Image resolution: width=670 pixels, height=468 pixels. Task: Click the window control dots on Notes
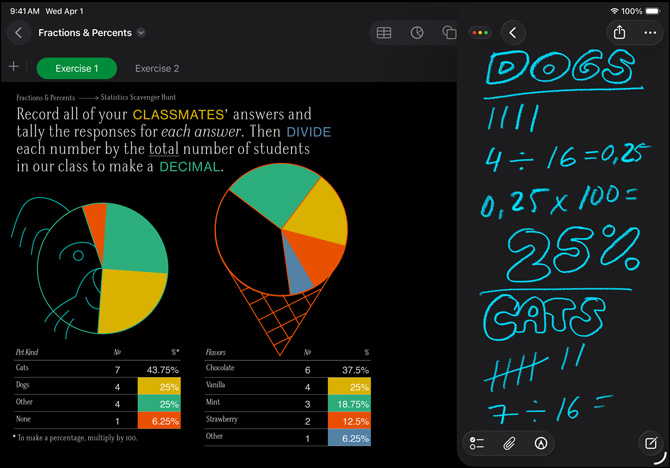(480, 33)
